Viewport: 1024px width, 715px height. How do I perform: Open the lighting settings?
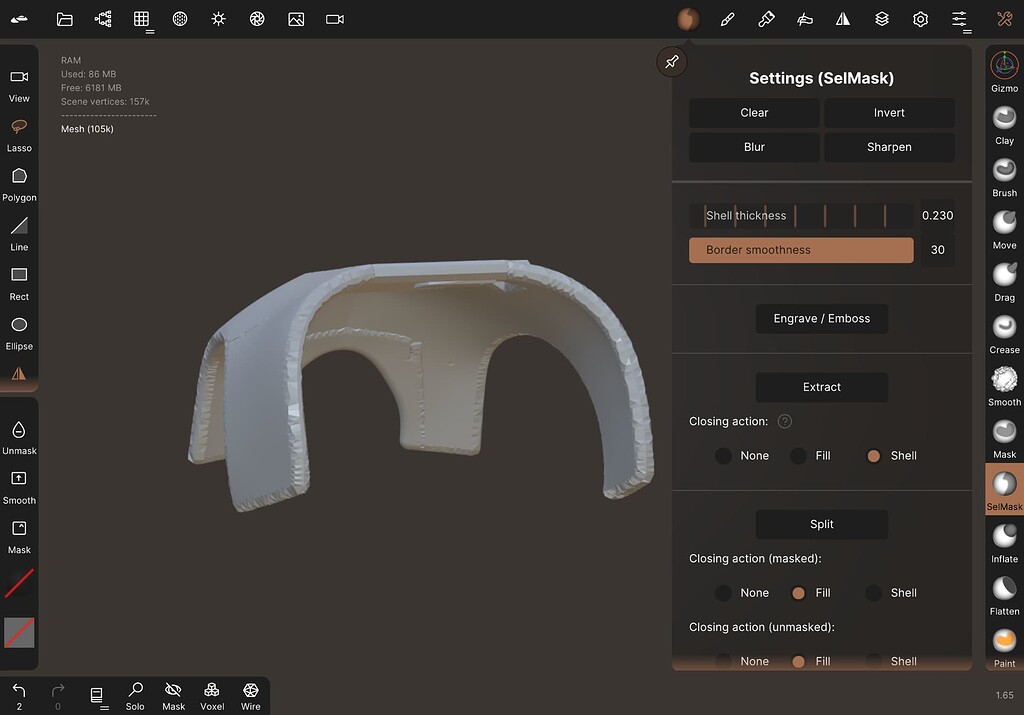click(x=218, y=19)
